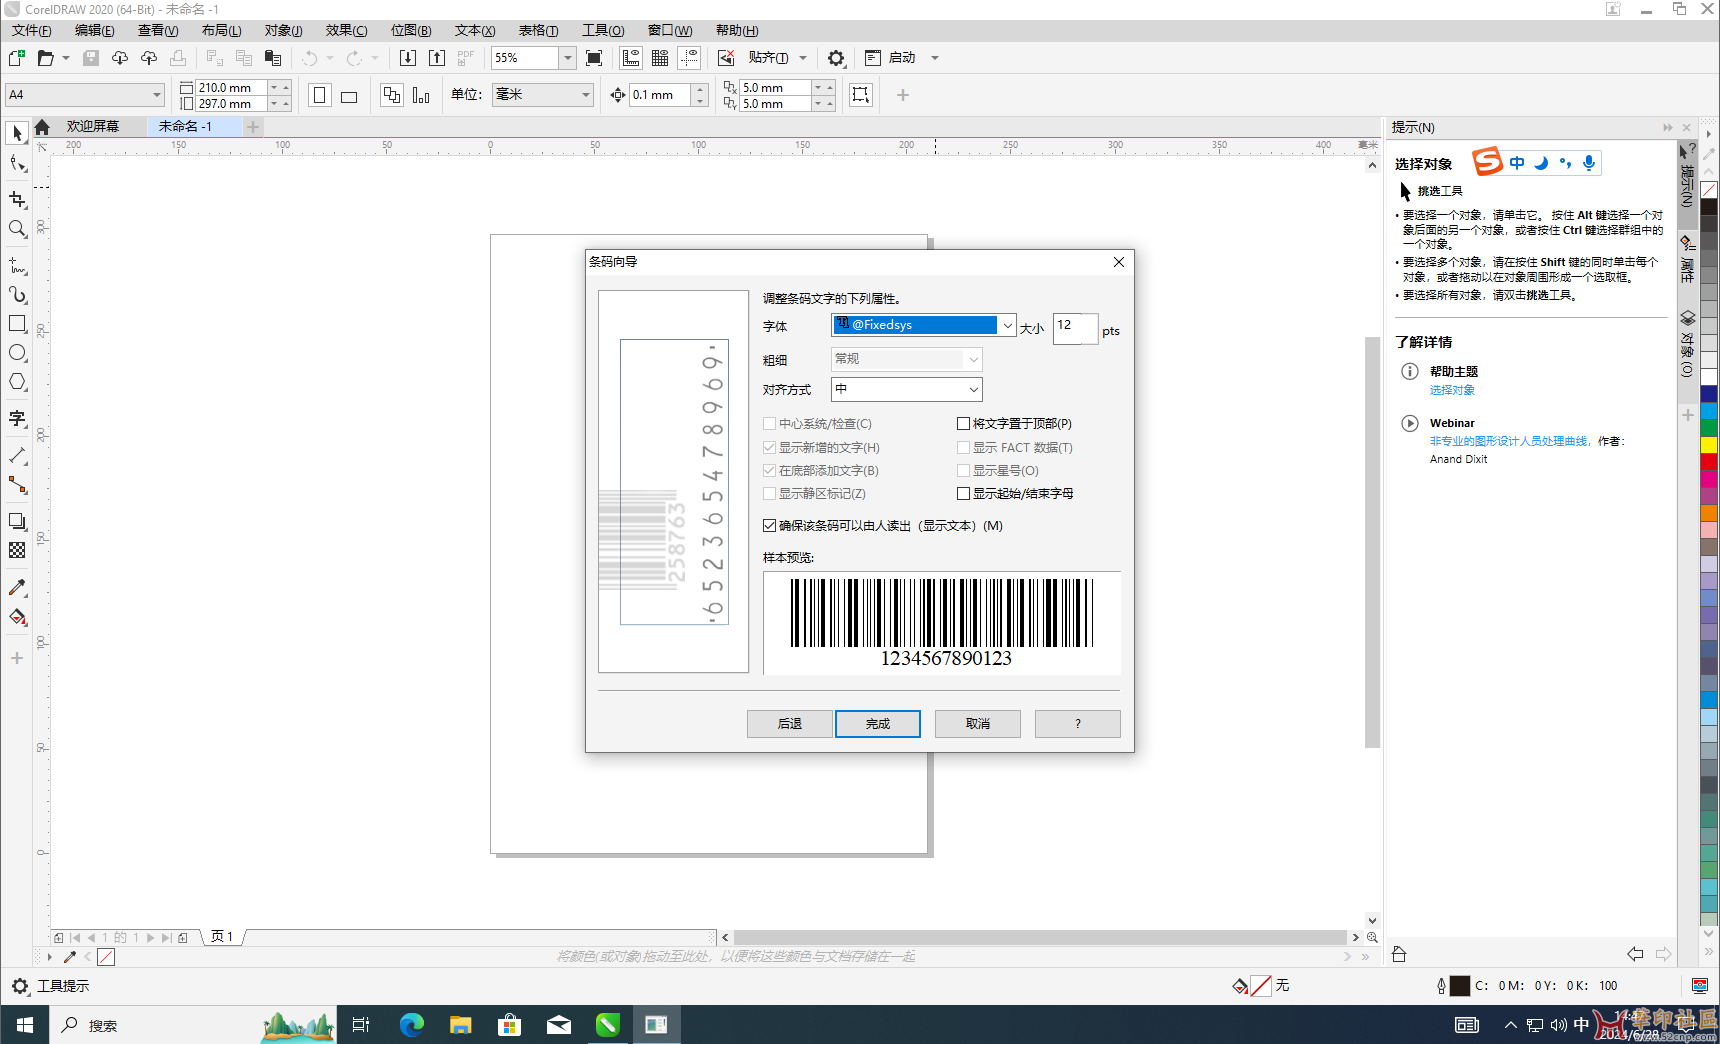Uncheck 确保该条码可以由人读出 checkbox
This screenshot has width=1720, height=1044.
tap(769, 526)
